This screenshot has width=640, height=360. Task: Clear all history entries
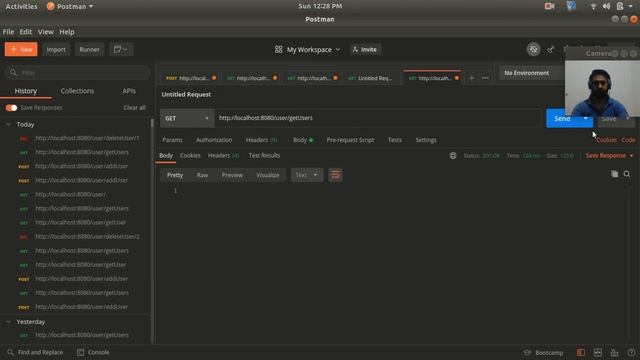tap(135, 108)
